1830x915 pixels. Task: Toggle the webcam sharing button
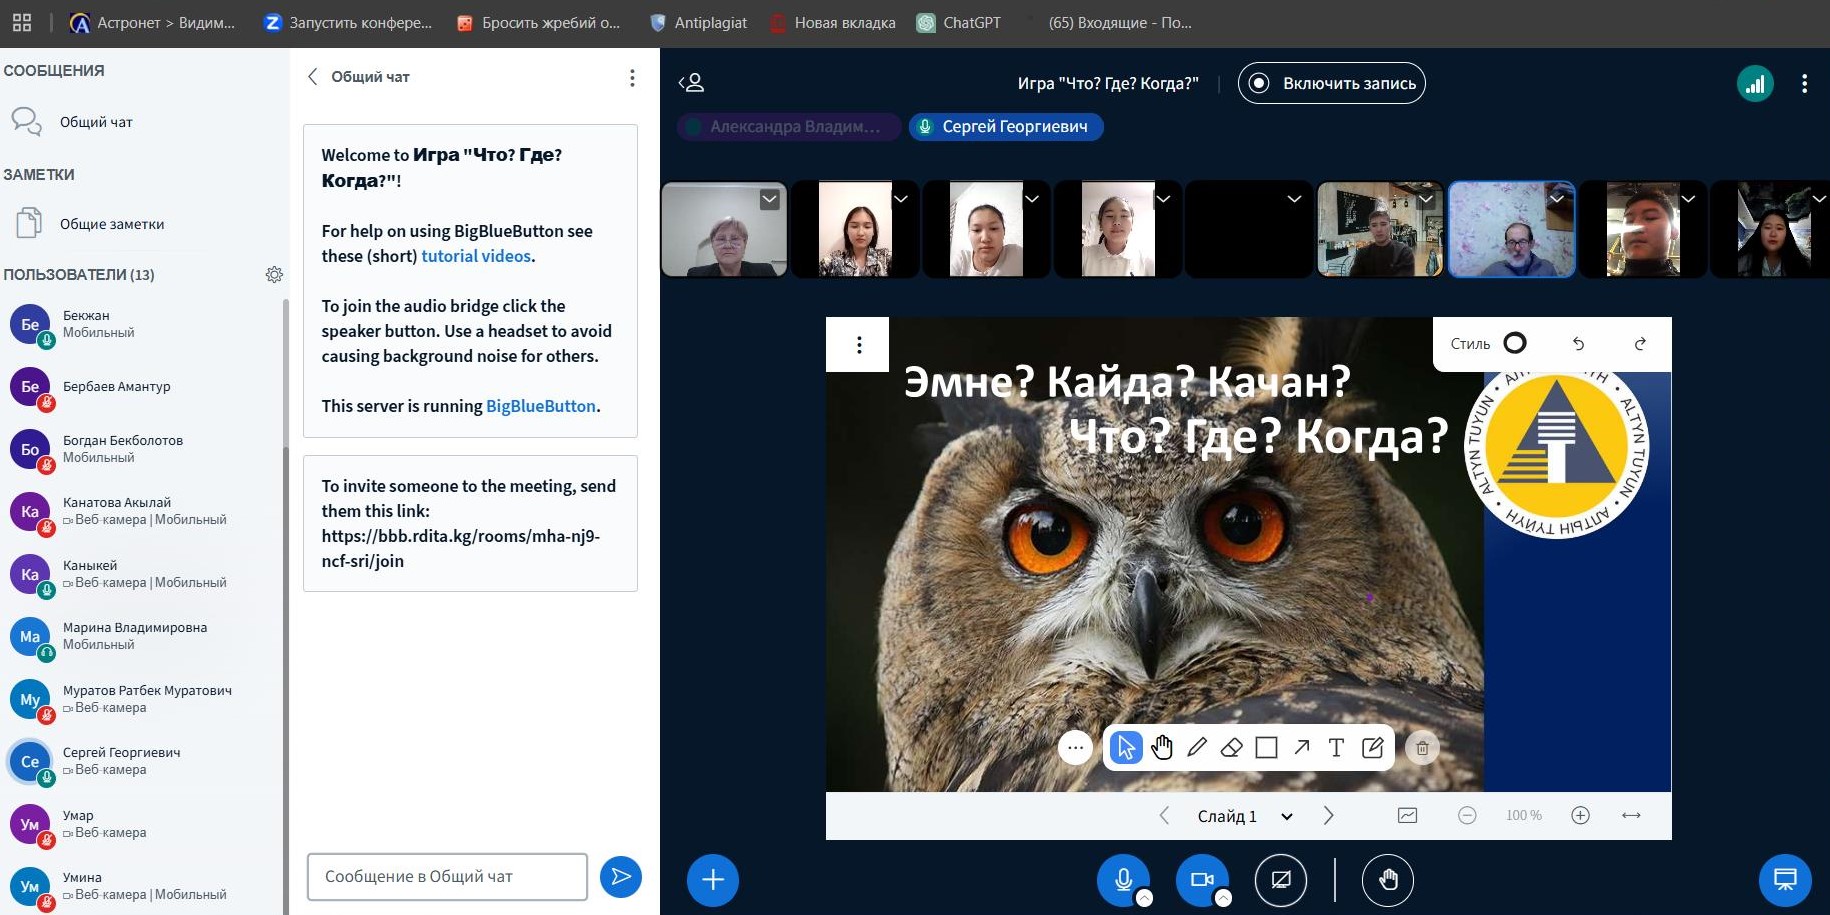click(1201, 880)
